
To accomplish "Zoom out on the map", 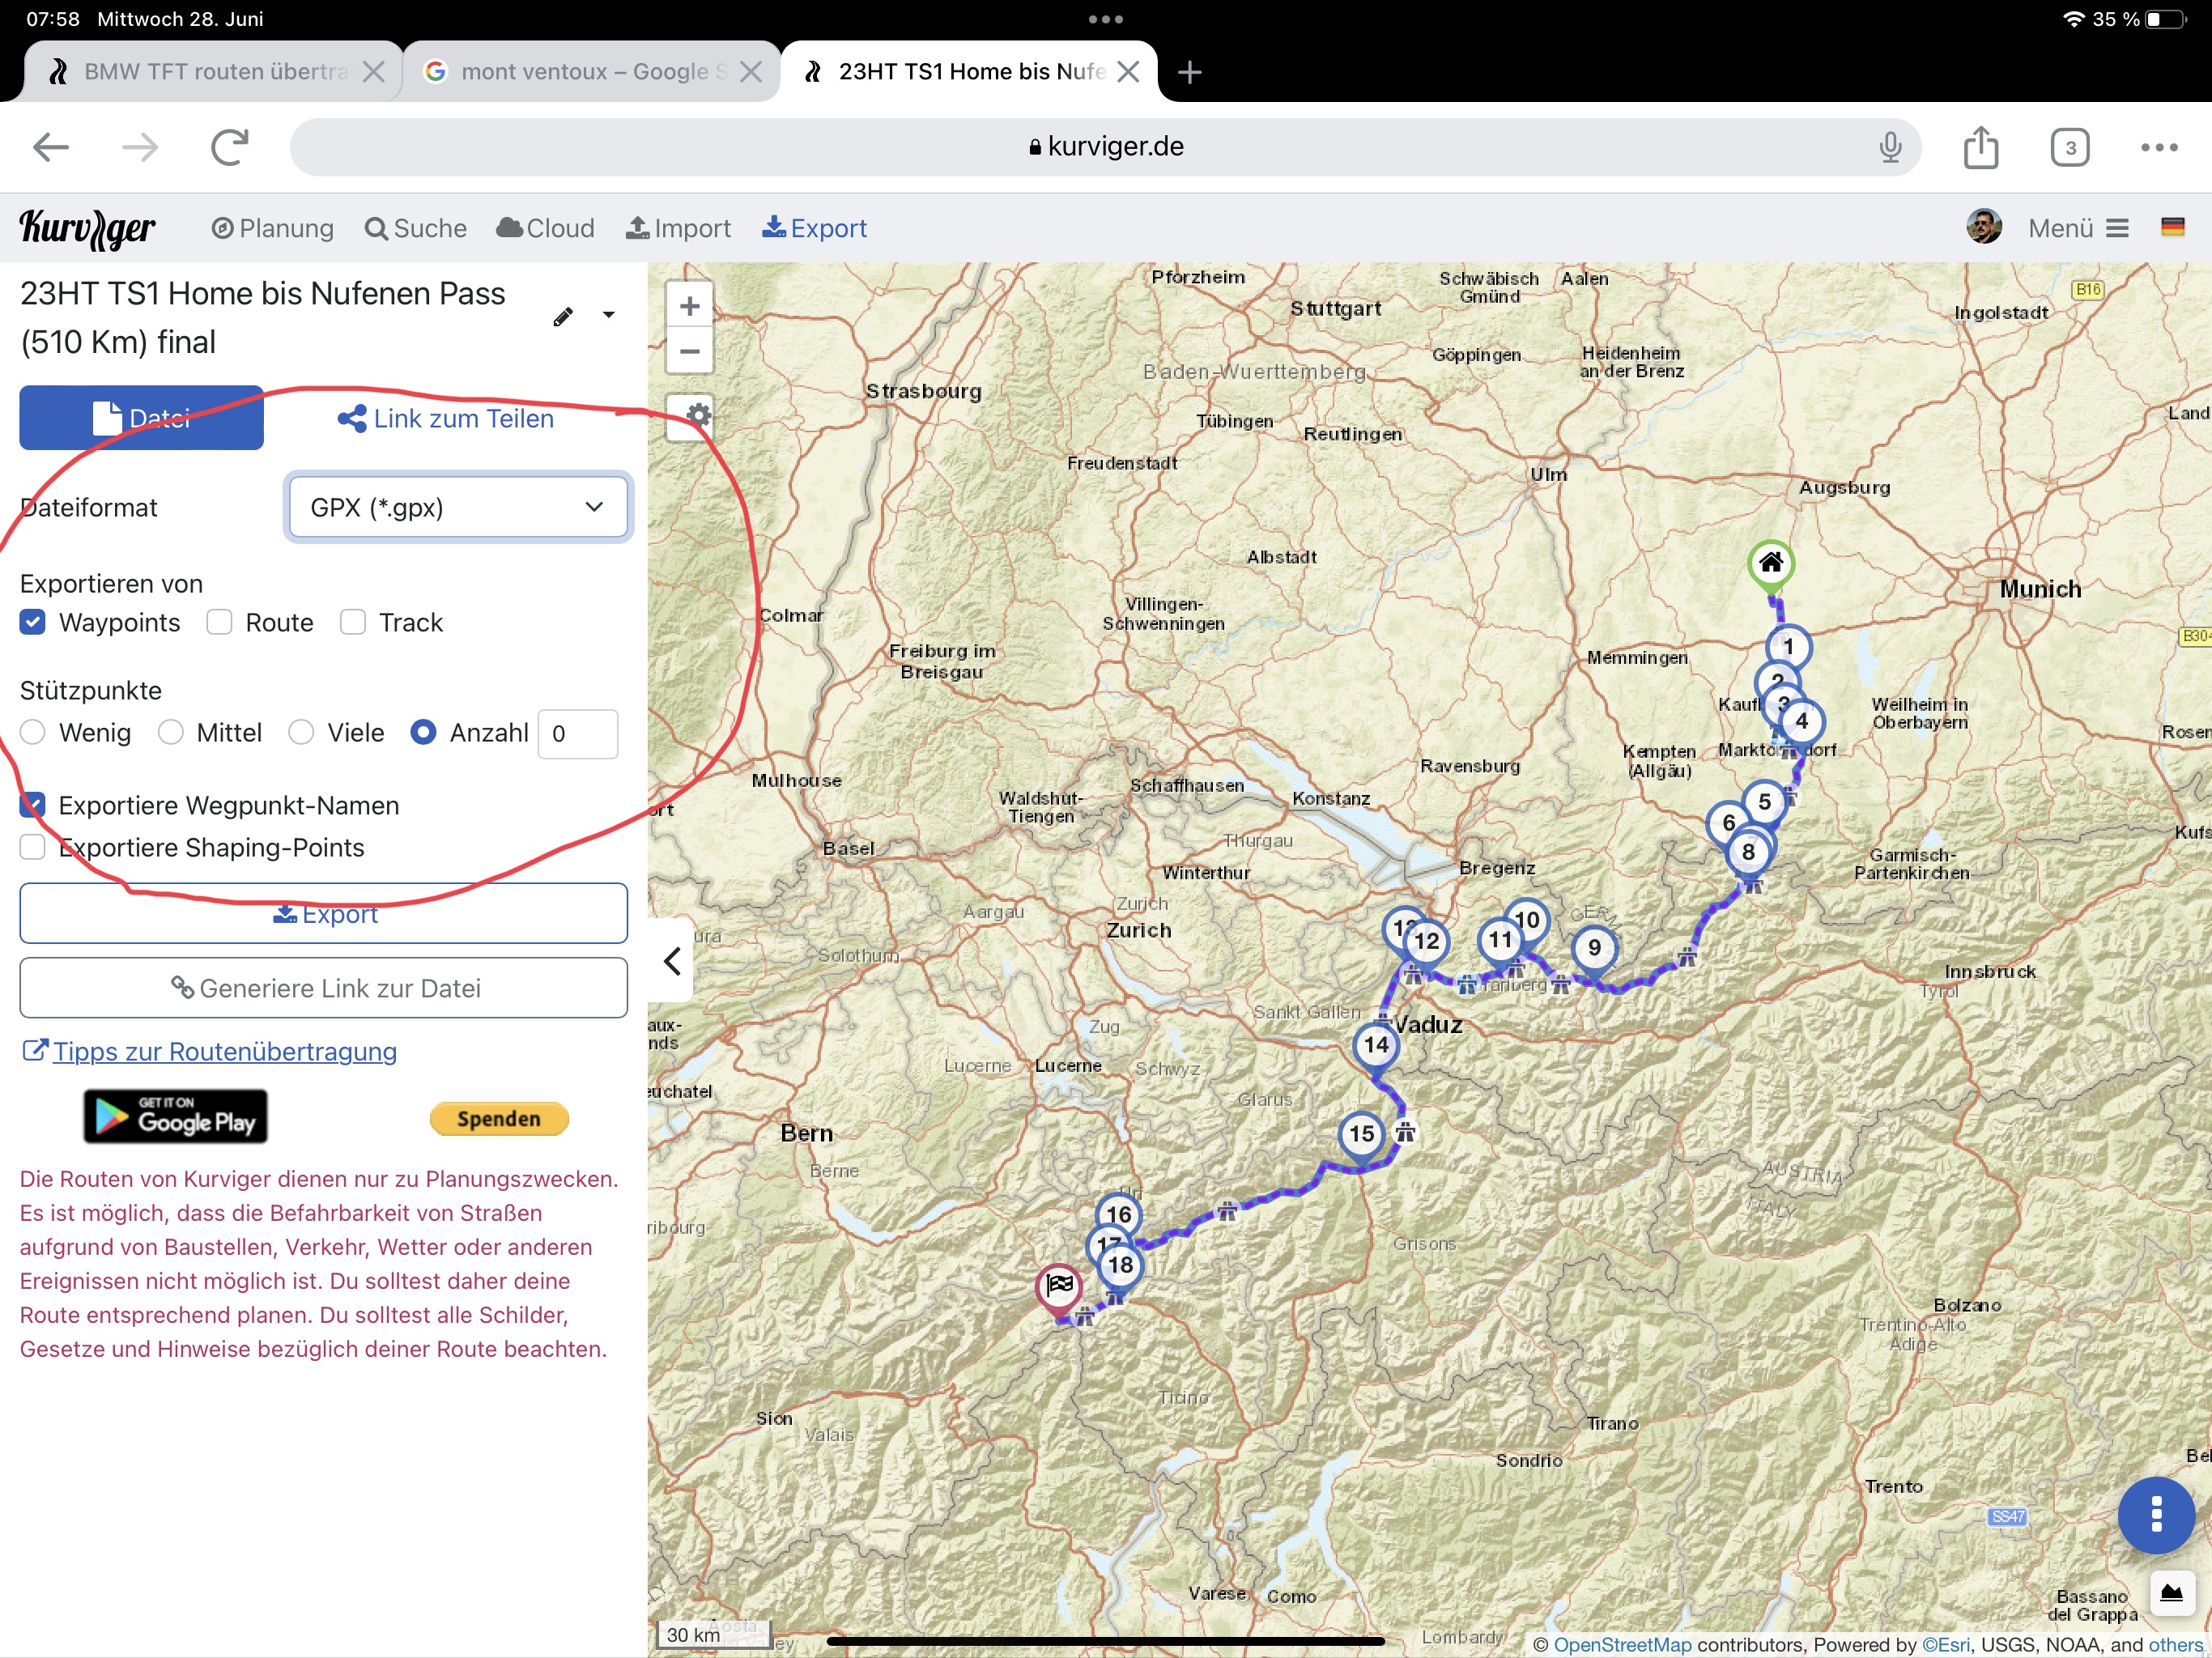I will (689, 351).
